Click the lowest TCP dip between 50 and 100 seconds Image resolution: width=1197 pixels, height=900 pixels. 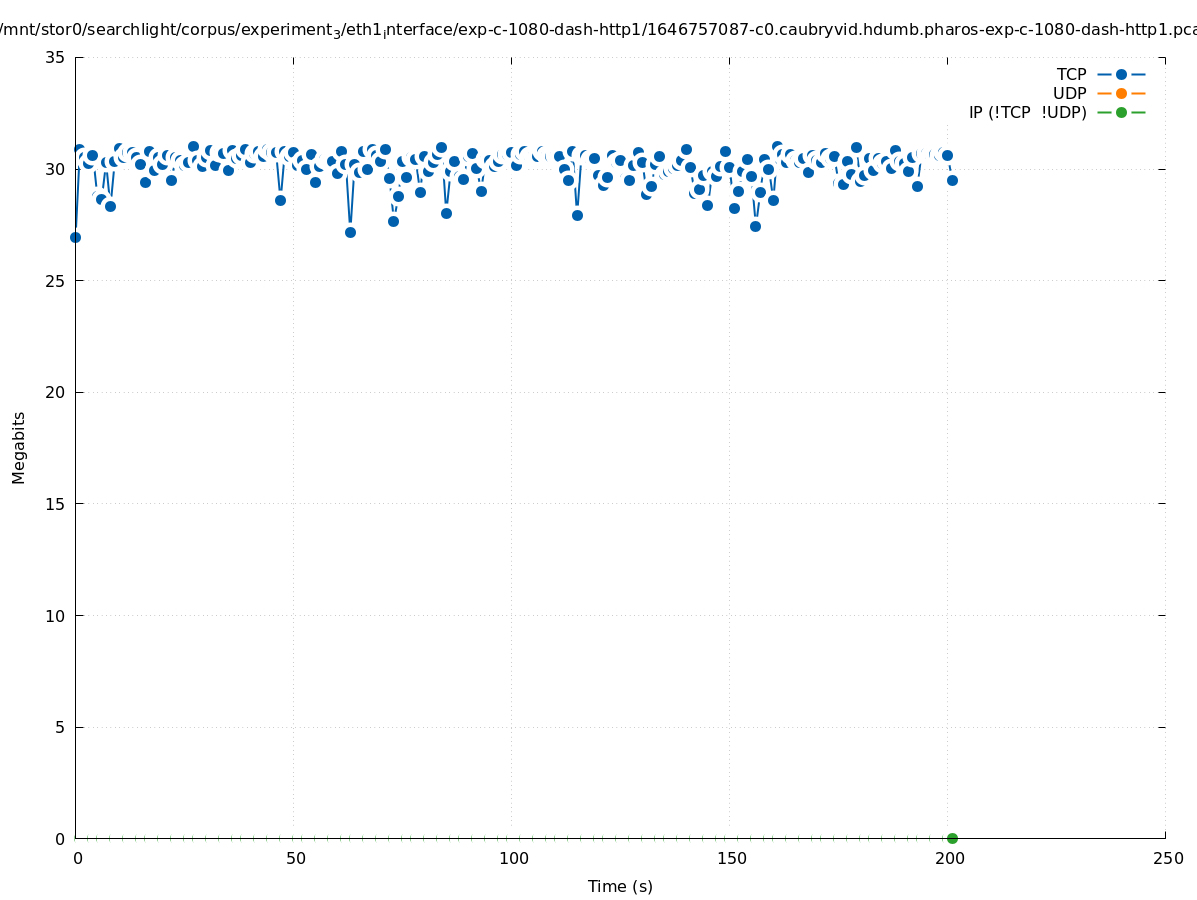click(350, 232)
